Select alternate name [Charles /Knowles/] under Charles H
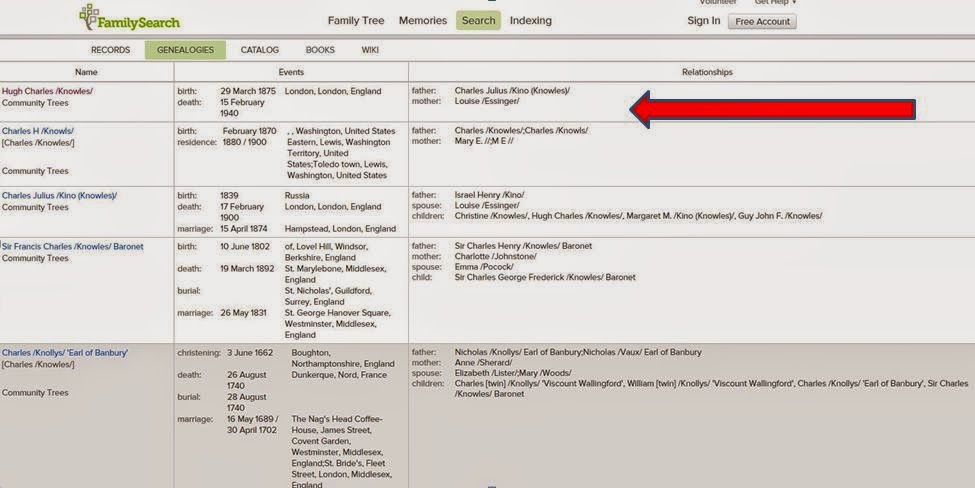 39,143
